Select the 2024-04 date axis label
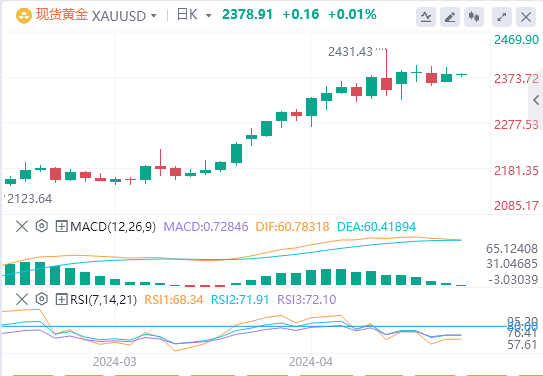This screenshot has height=376, width=543. coord(311,362)
